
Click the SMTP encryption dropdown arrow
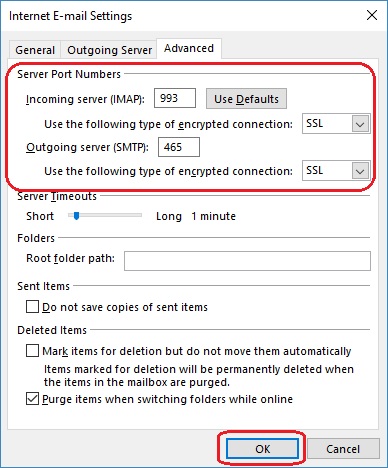pos(360,171)
